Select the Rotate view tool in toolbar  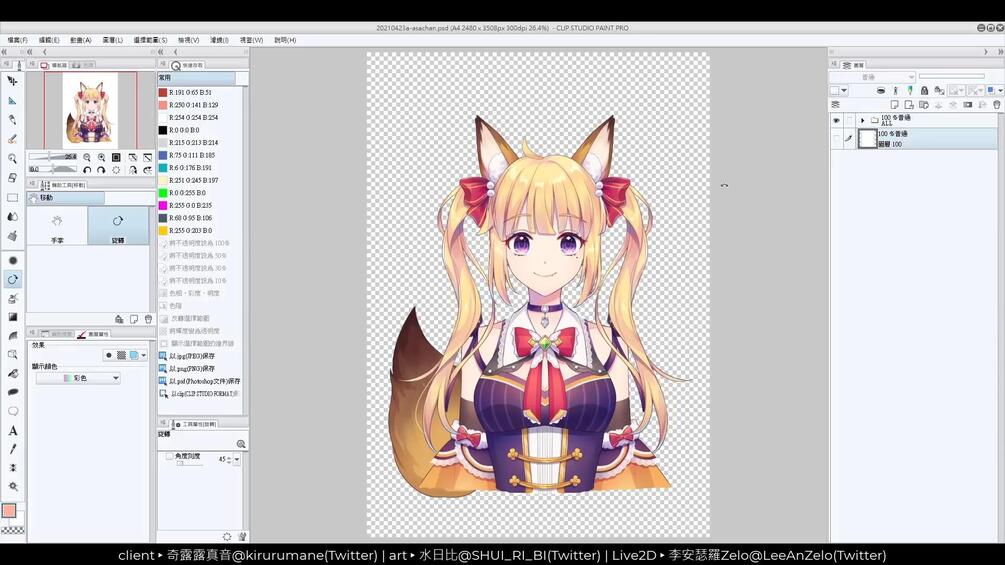(12, 279)
